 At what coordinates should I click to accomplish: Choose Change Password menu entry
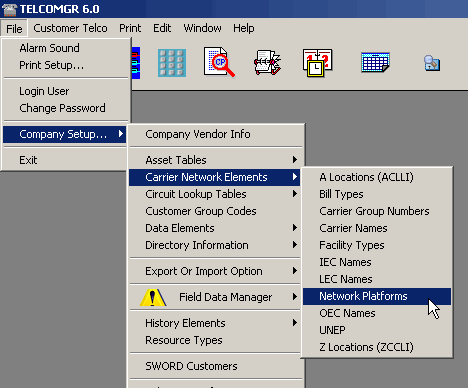pyautogui.click(x=65, y=108)
